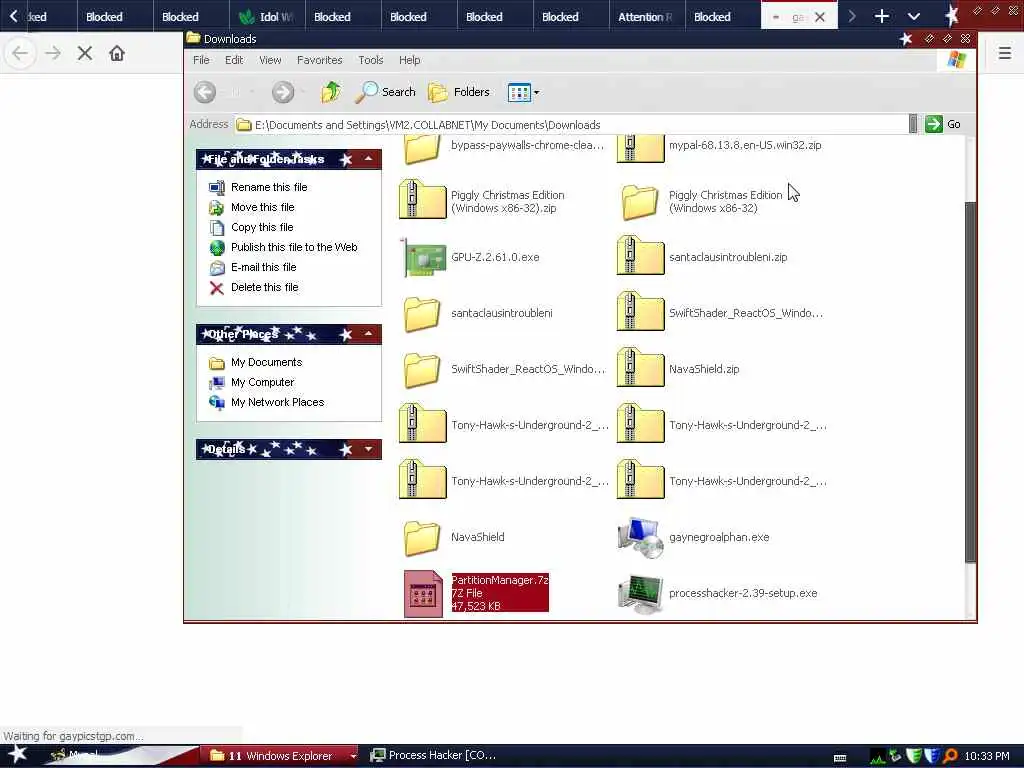Click the Up folder toolbar icon
Screen dimensions: 1024x768
331,92
